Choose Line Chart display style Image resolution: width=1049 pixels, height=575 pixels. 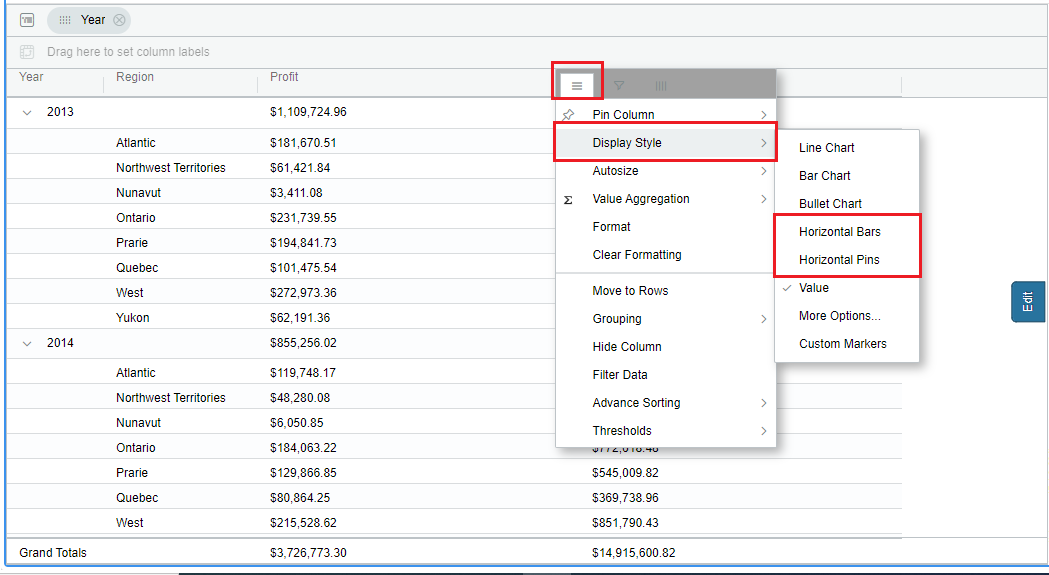826,148
